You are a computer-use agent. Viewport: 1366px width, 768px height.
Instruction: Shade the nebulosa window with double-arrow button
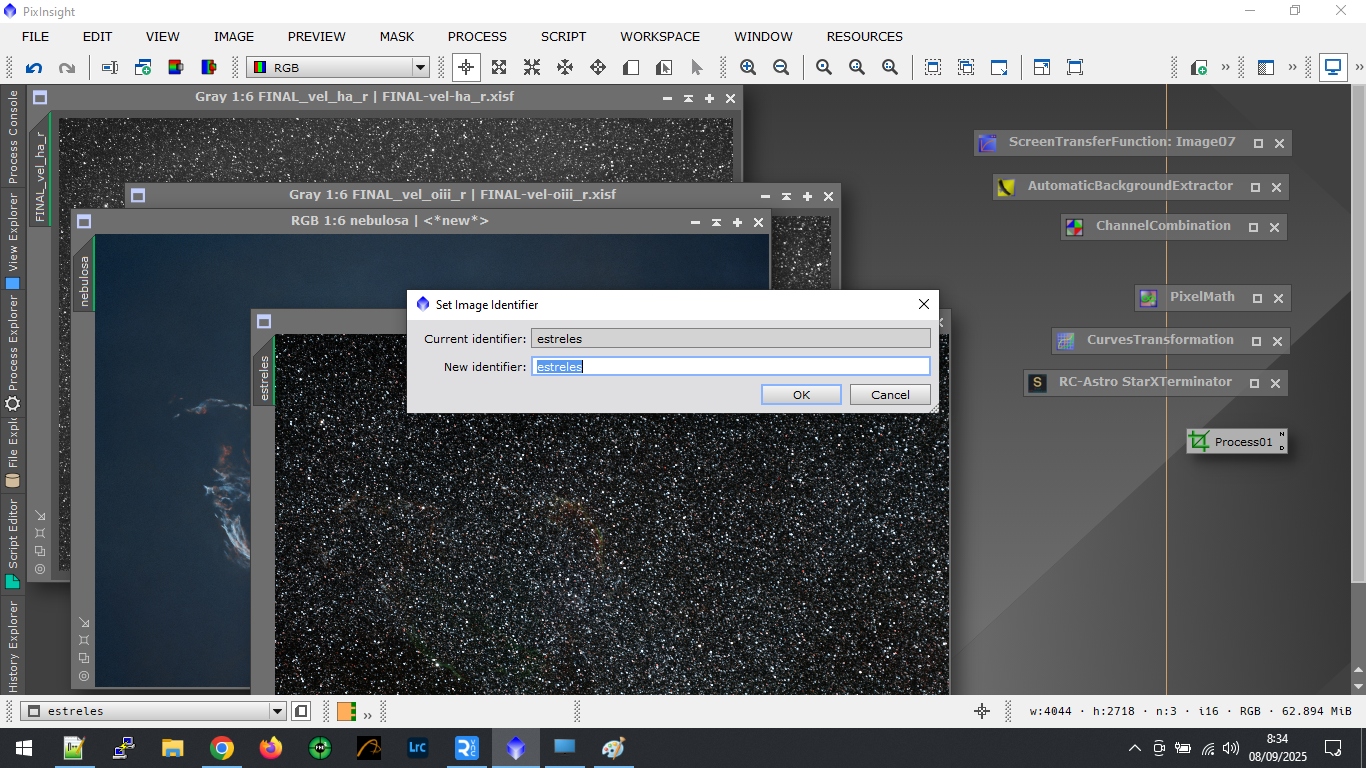[716, 222]
